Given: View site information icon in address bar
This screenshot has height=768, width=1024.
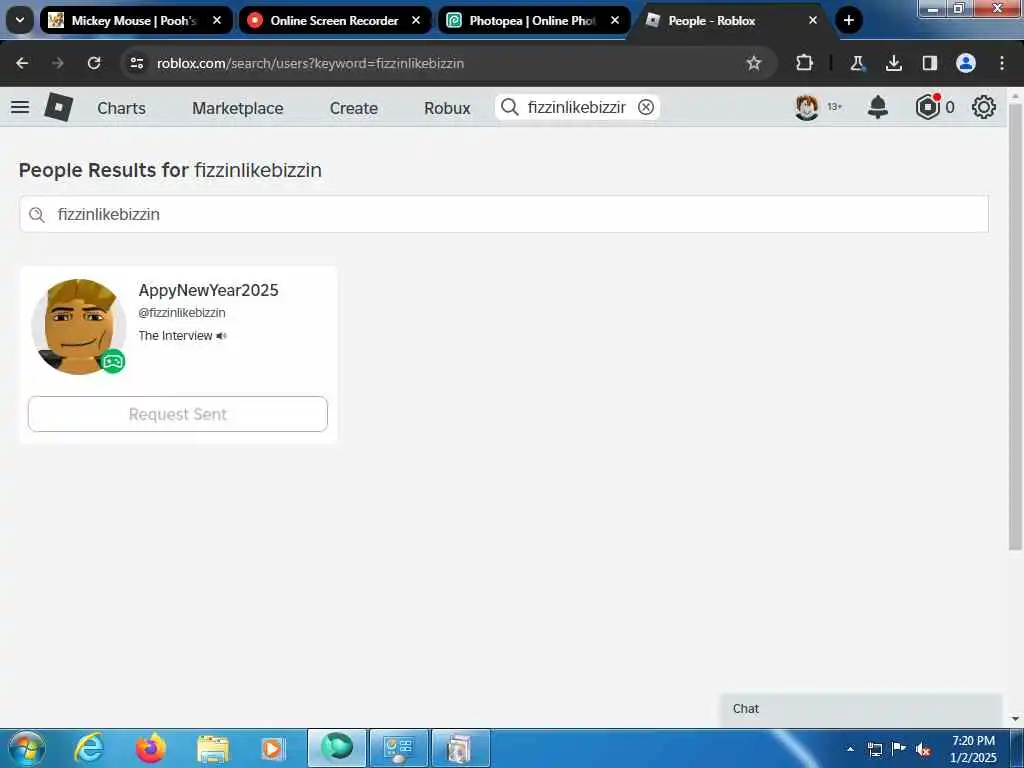Looking at the screenshot, I should [136, 63].
